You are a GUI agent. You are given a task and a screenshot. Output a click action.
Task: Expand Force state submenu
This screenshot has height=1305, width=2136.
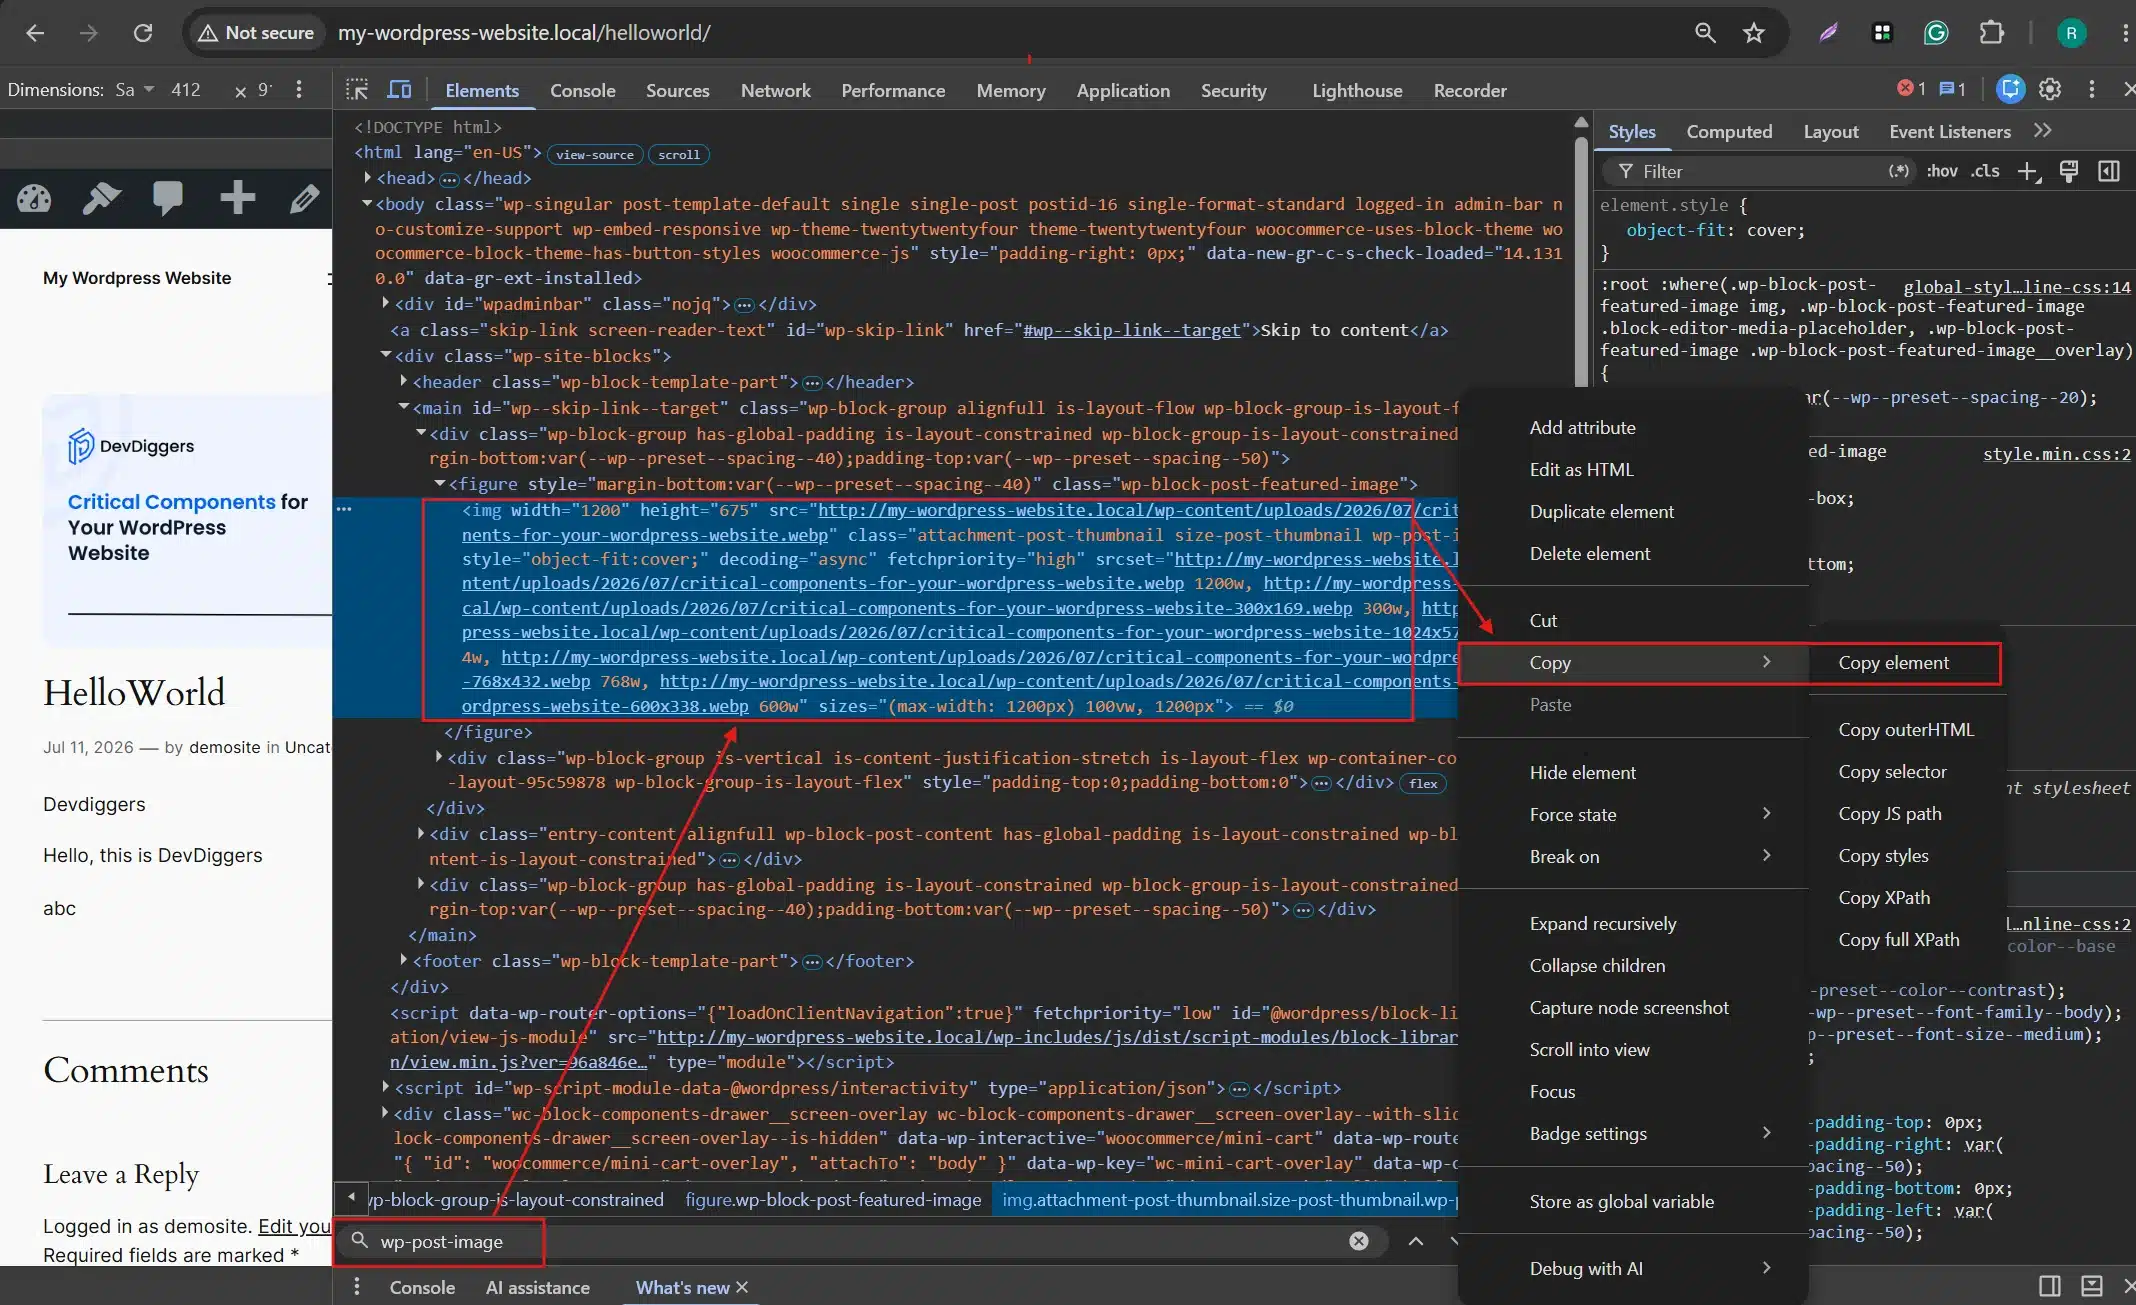1634,814
